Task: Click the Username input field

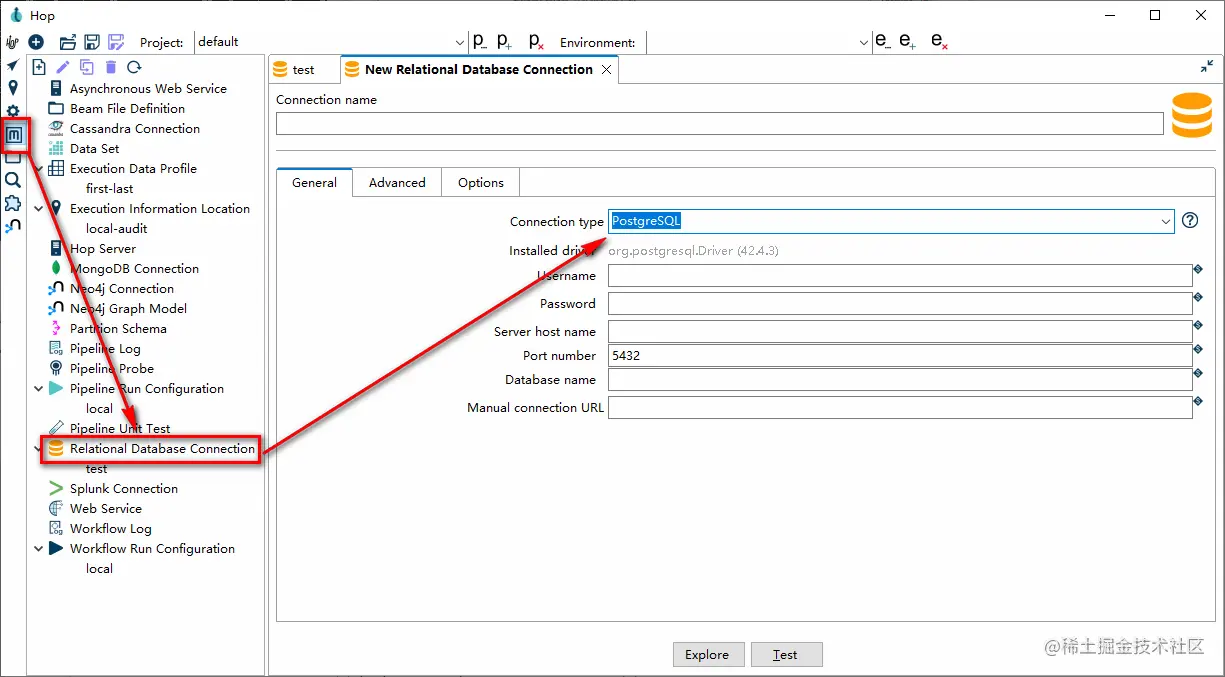Action: pyautogui.click(x=900, y=276)
